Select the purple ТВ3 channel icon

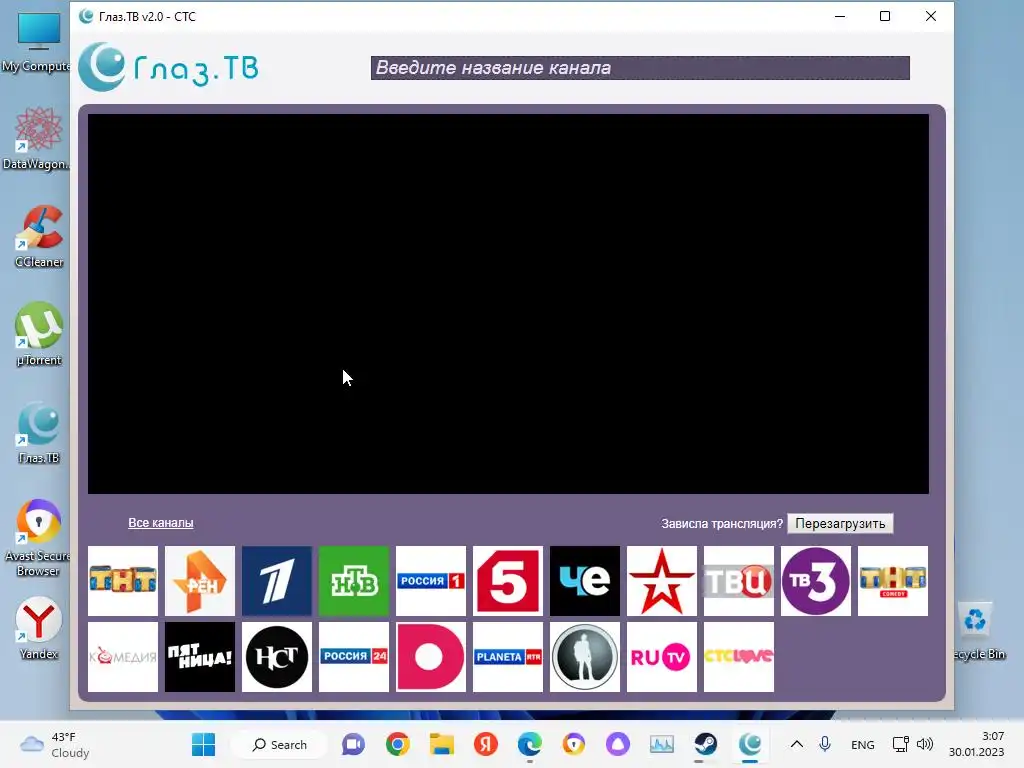pos(816,581)
